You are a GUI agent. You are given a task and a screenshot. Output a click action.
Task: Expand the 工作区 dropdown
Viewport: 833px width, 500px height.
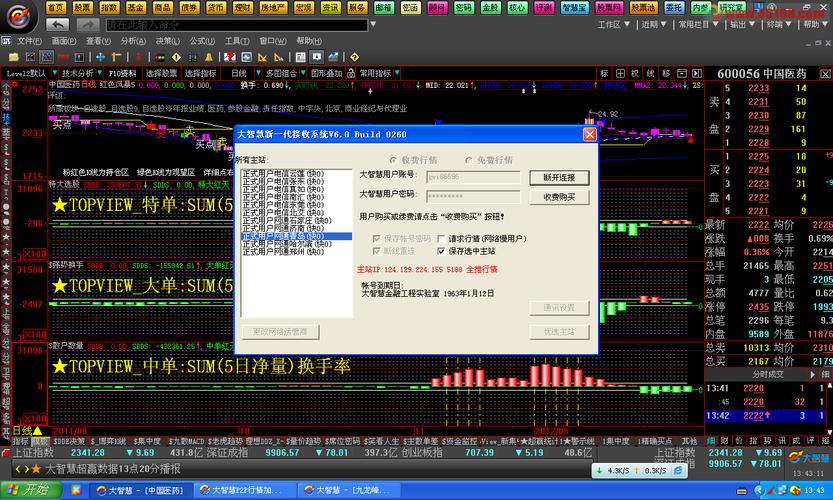[614, 24]
